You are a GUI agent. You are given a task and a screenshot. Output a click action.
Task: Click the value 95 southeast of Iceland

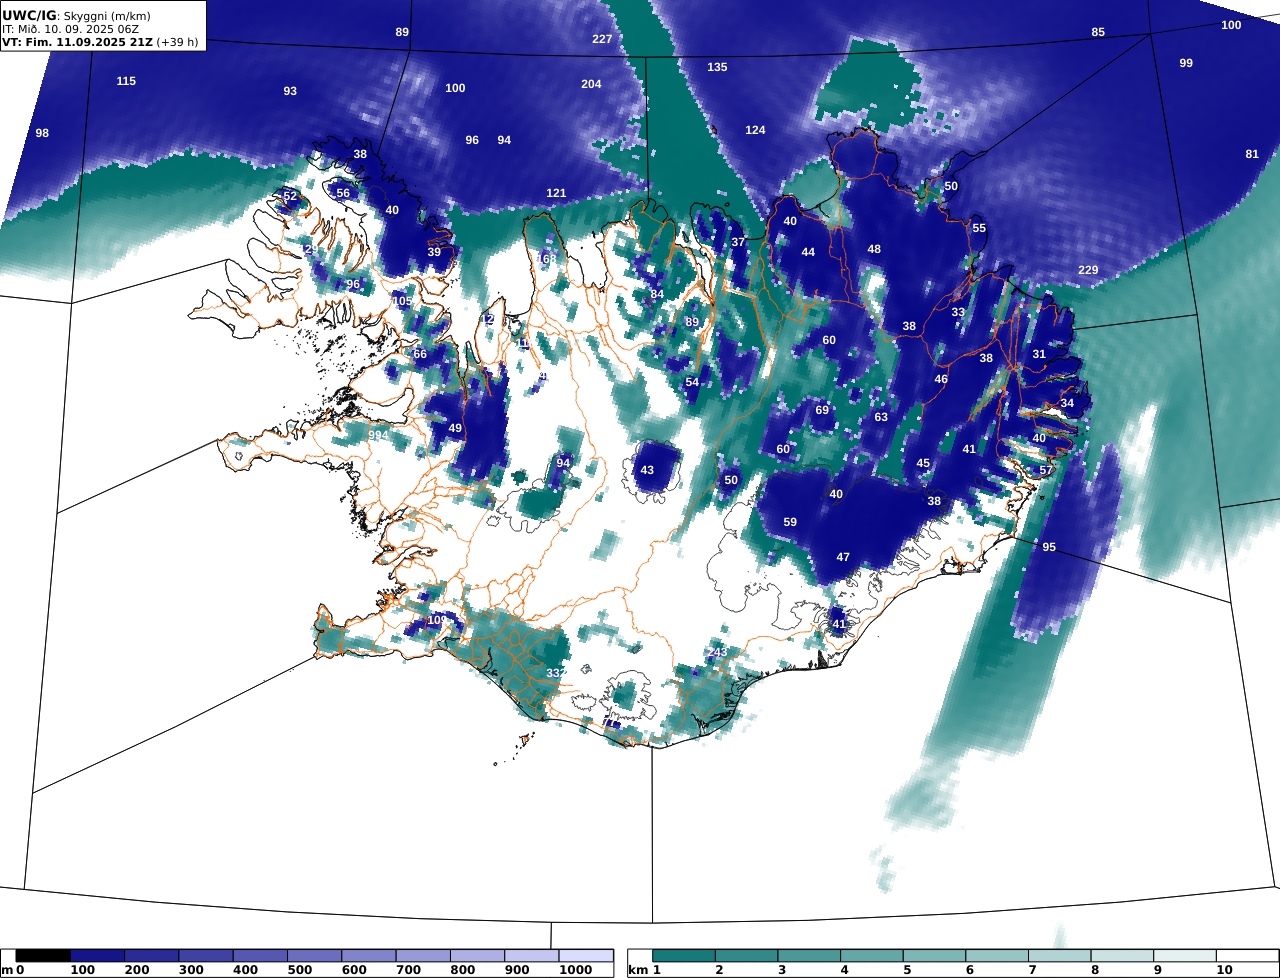pos(1049,547)
